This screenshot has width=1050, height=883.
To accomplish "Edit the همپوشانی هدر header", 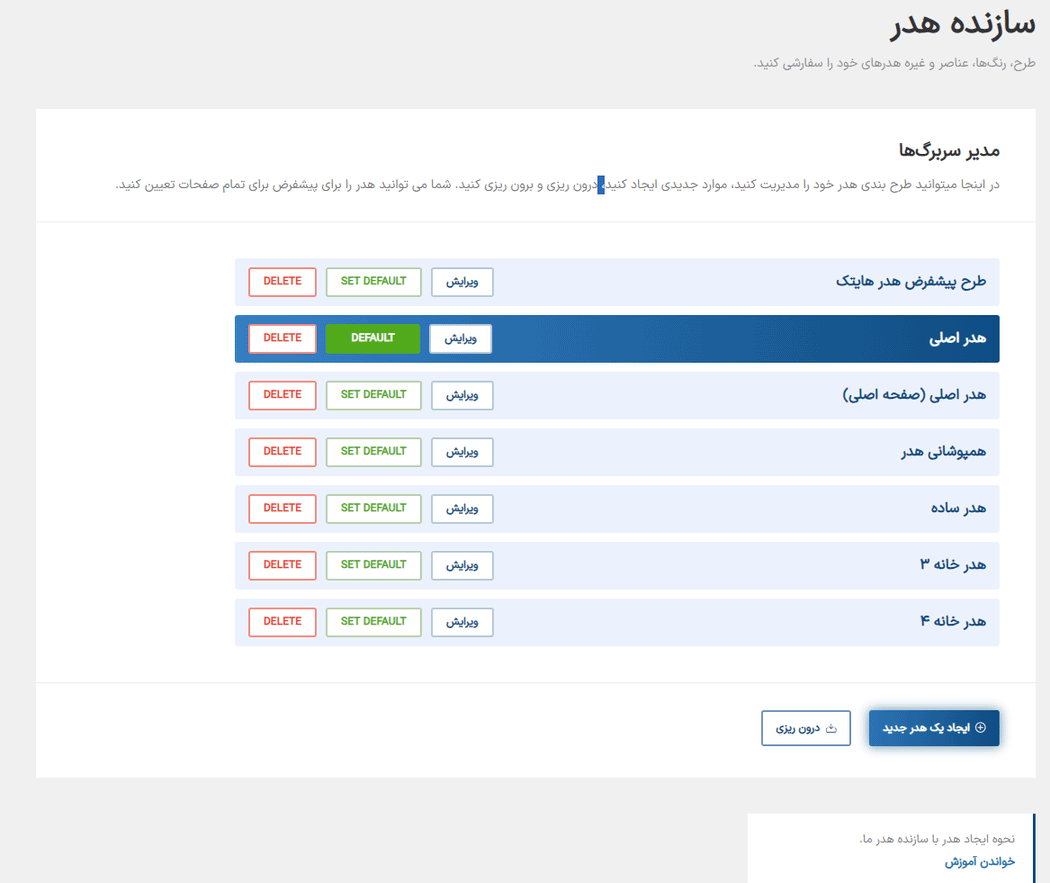I will point(462,453).
